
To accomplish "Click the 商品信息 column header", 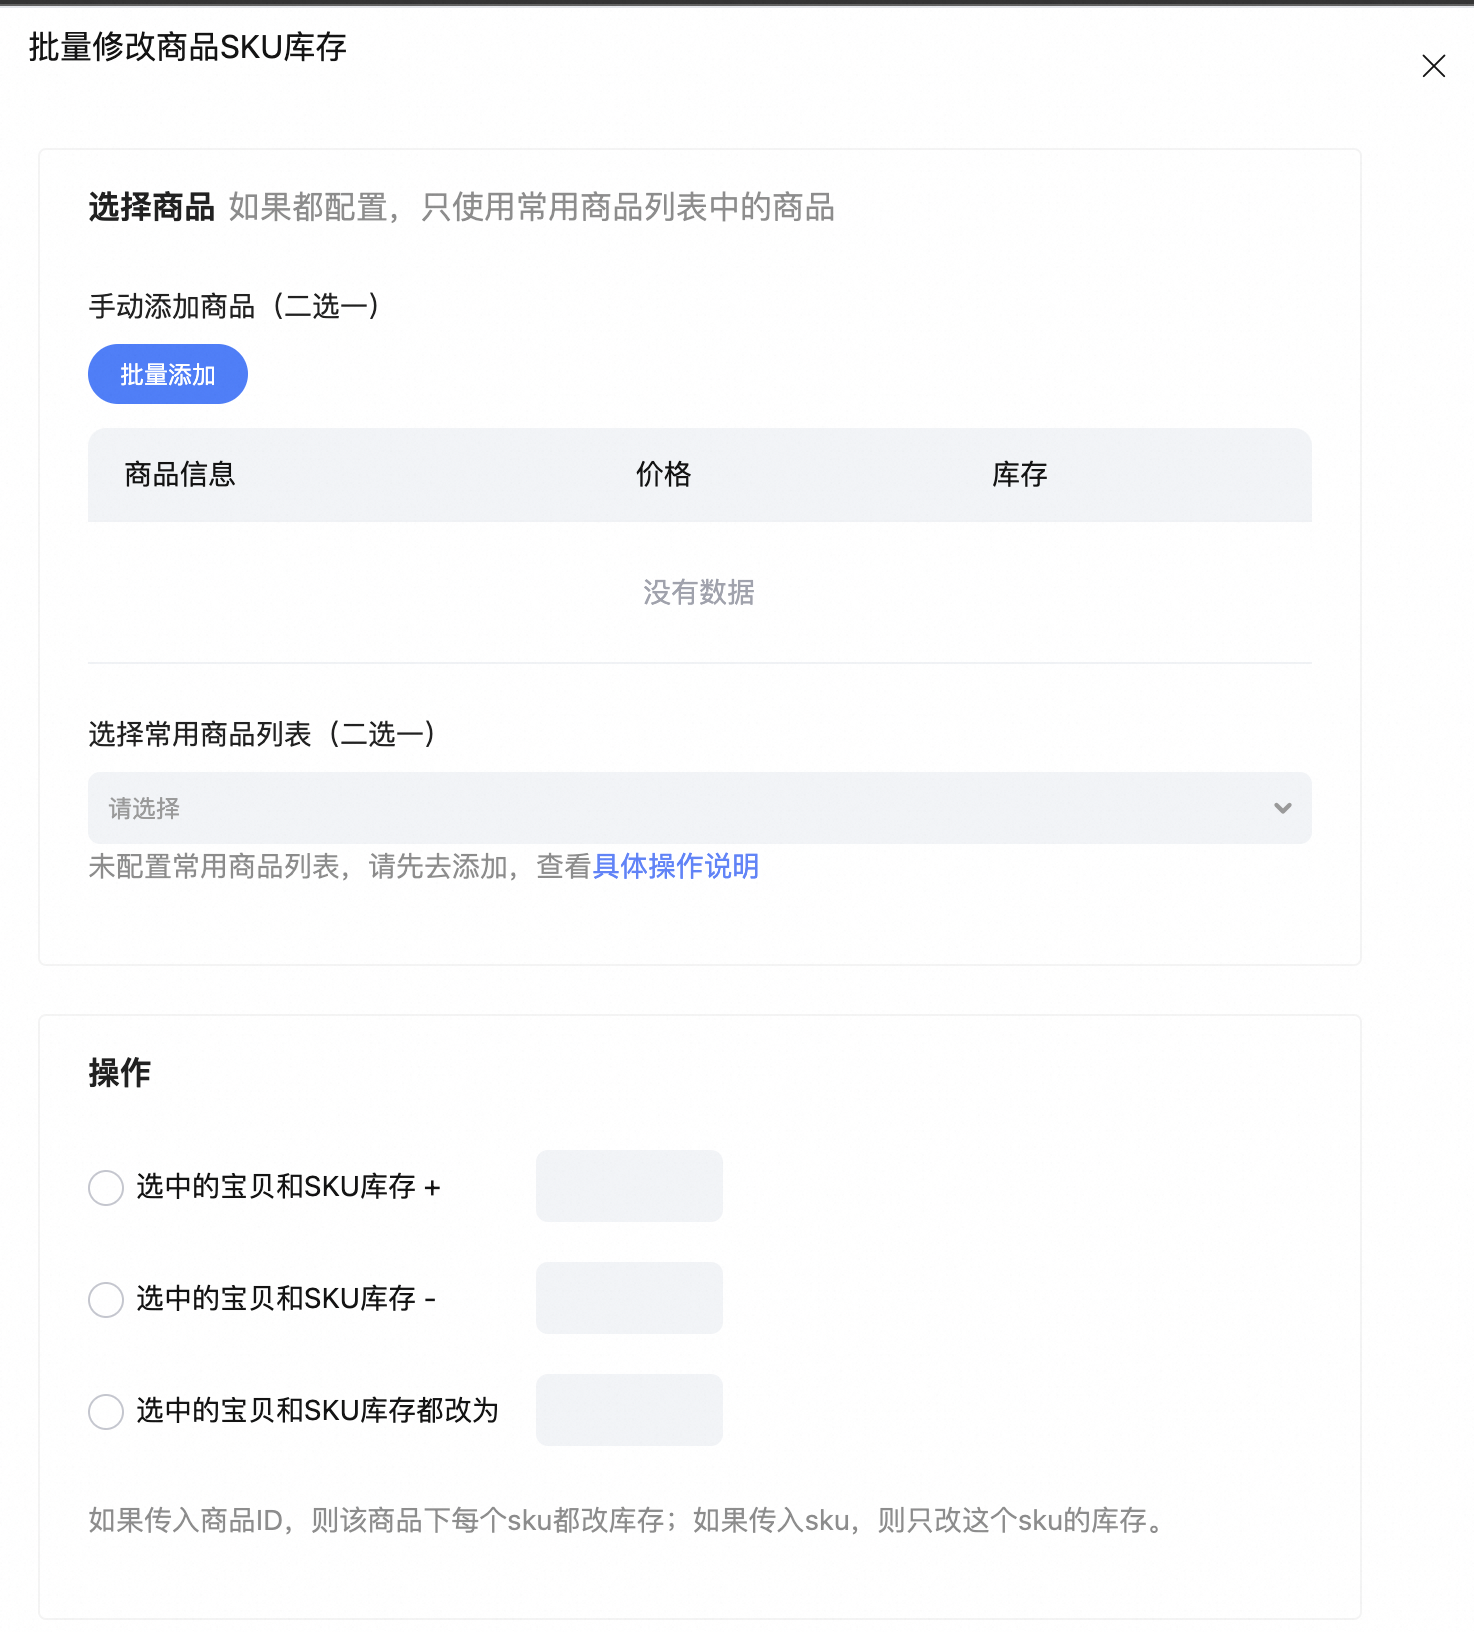I will (x=180, y=474).
